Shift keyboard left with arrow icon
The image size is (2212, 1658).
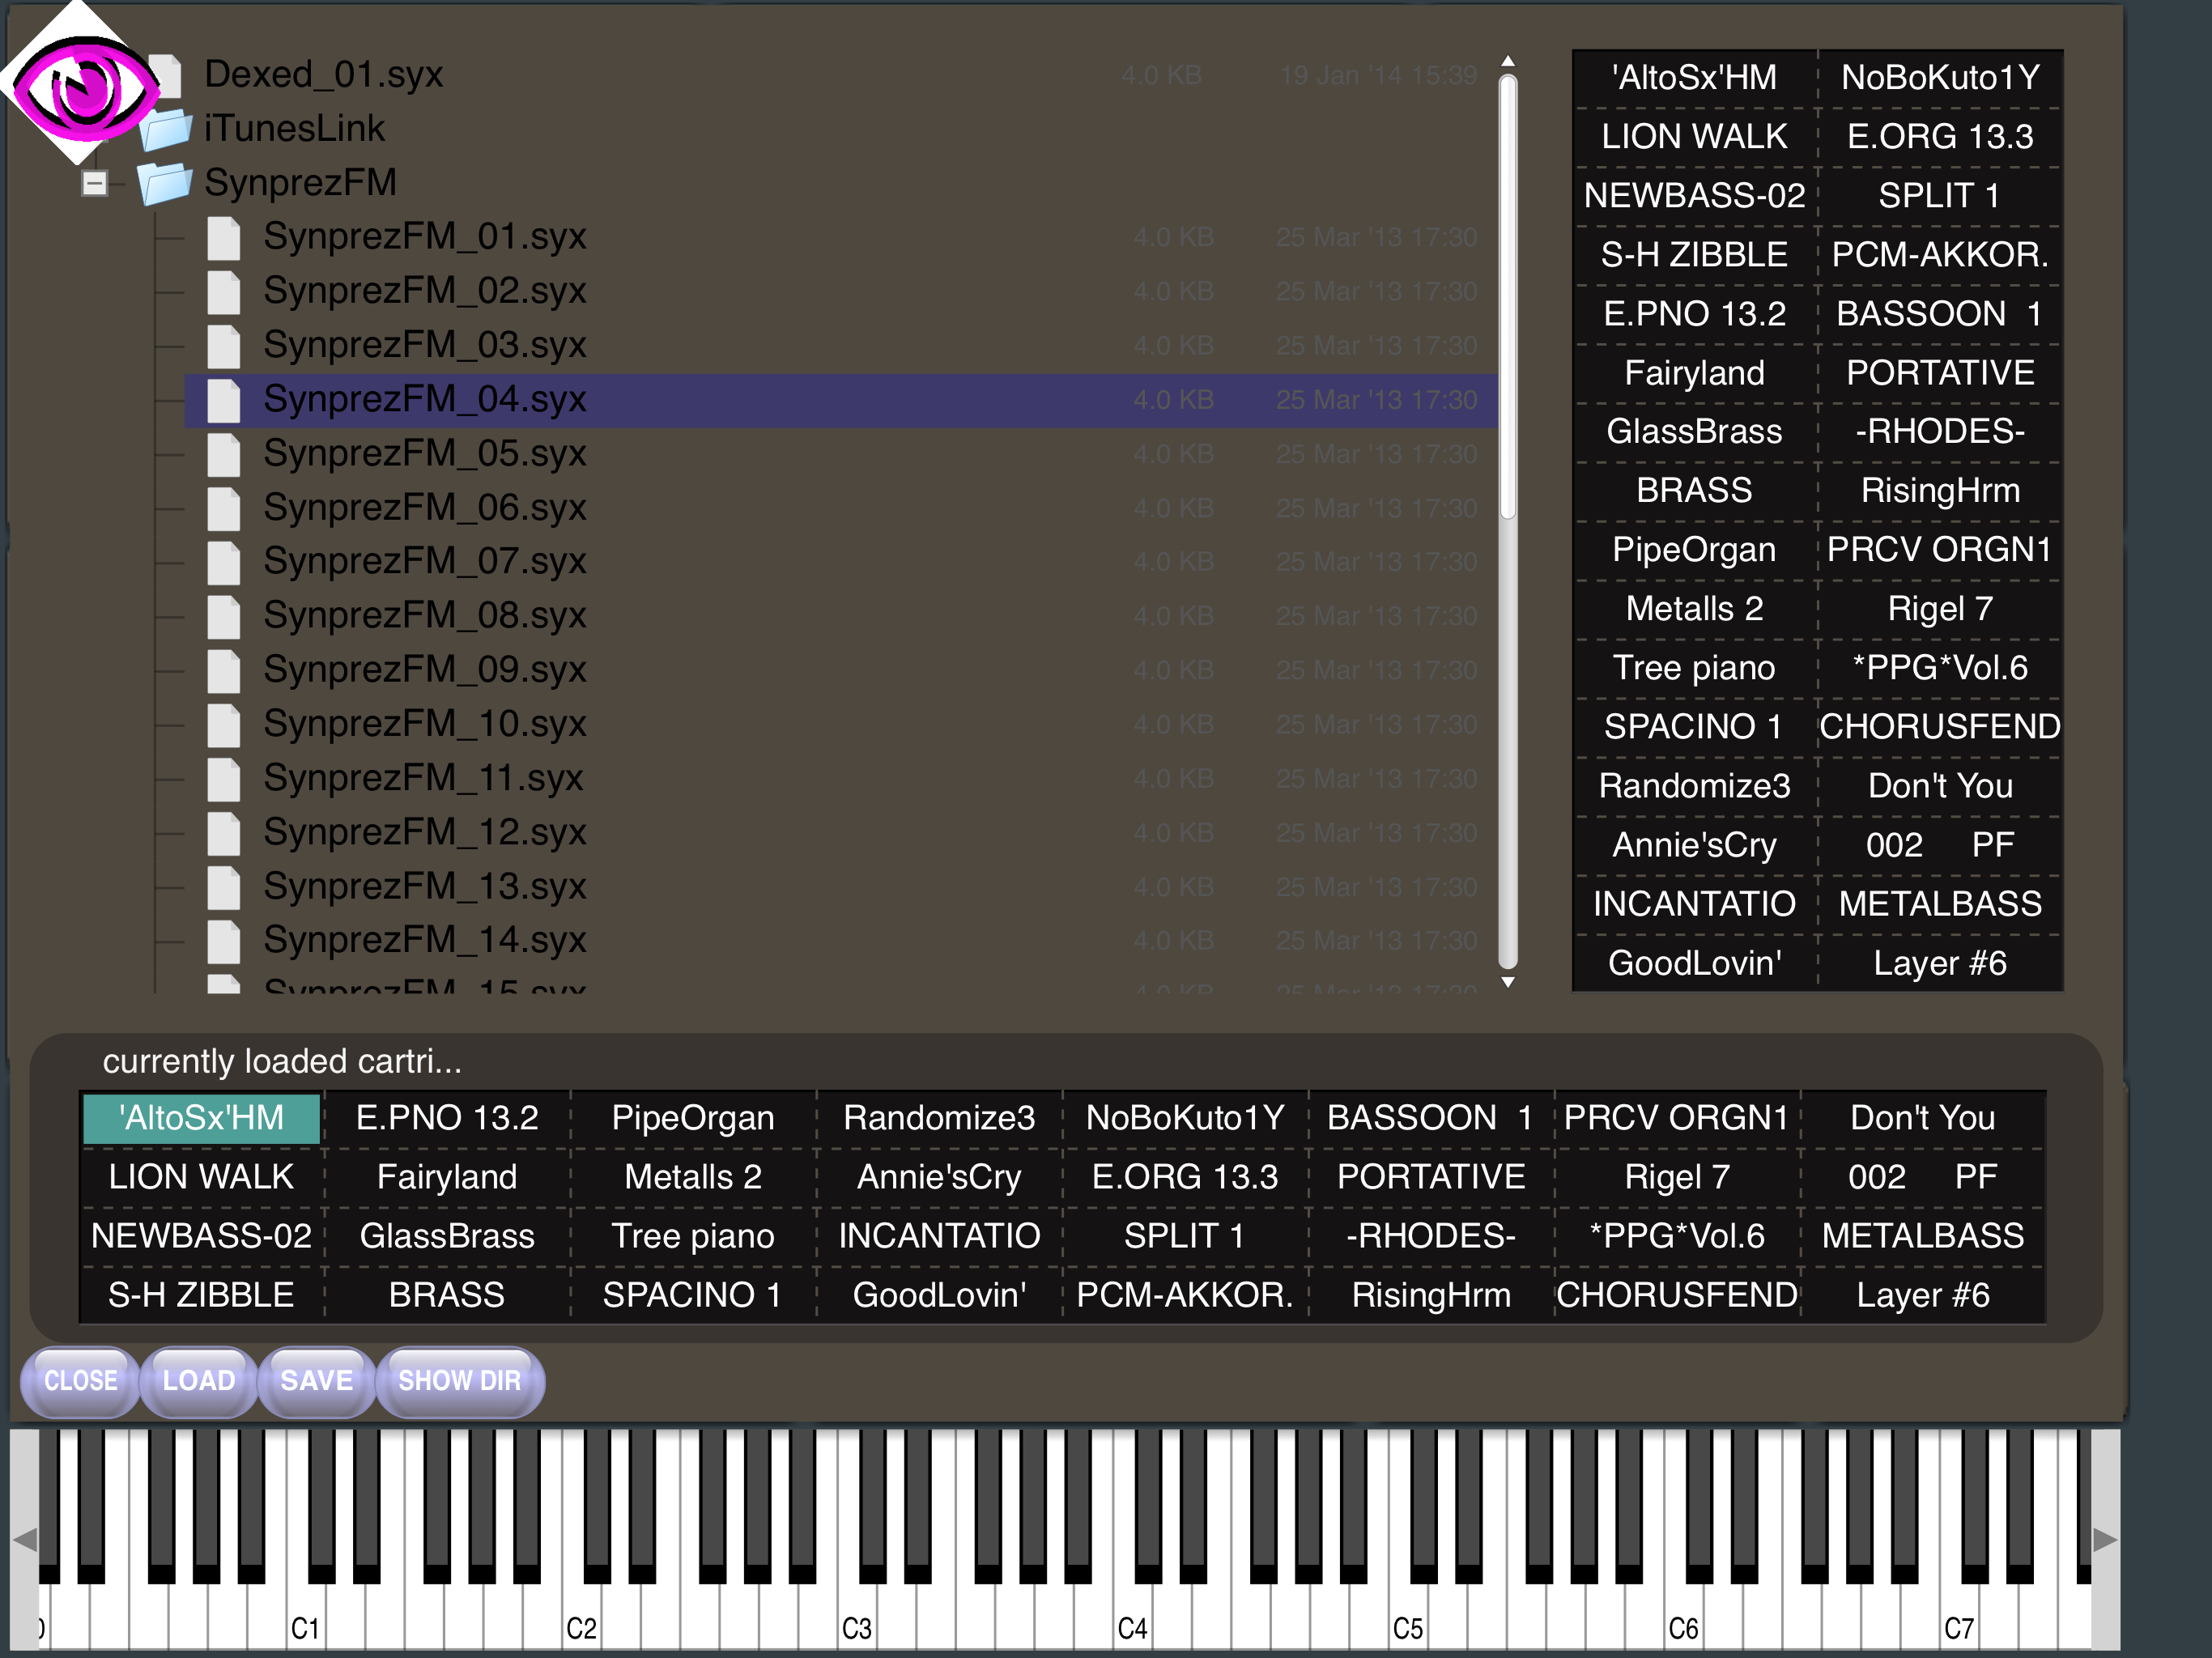tap(24, 1538)
